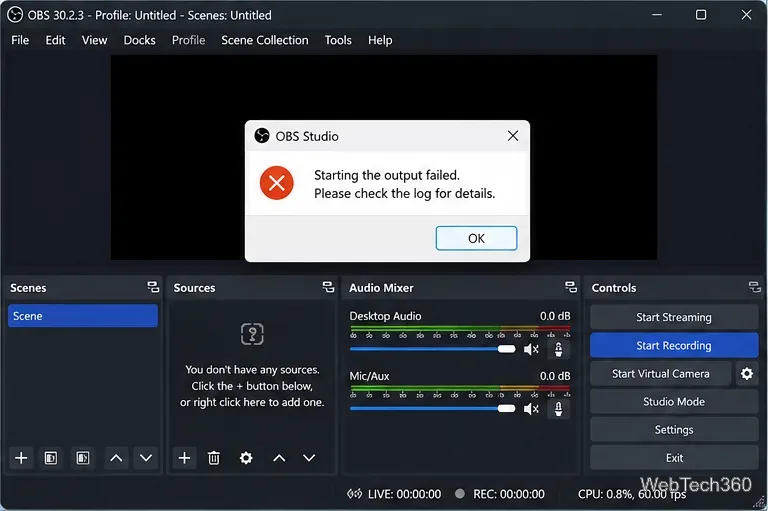Screen dimensions: 768x511
Task: Add a new scene with plus button
Action: (21, 458)
